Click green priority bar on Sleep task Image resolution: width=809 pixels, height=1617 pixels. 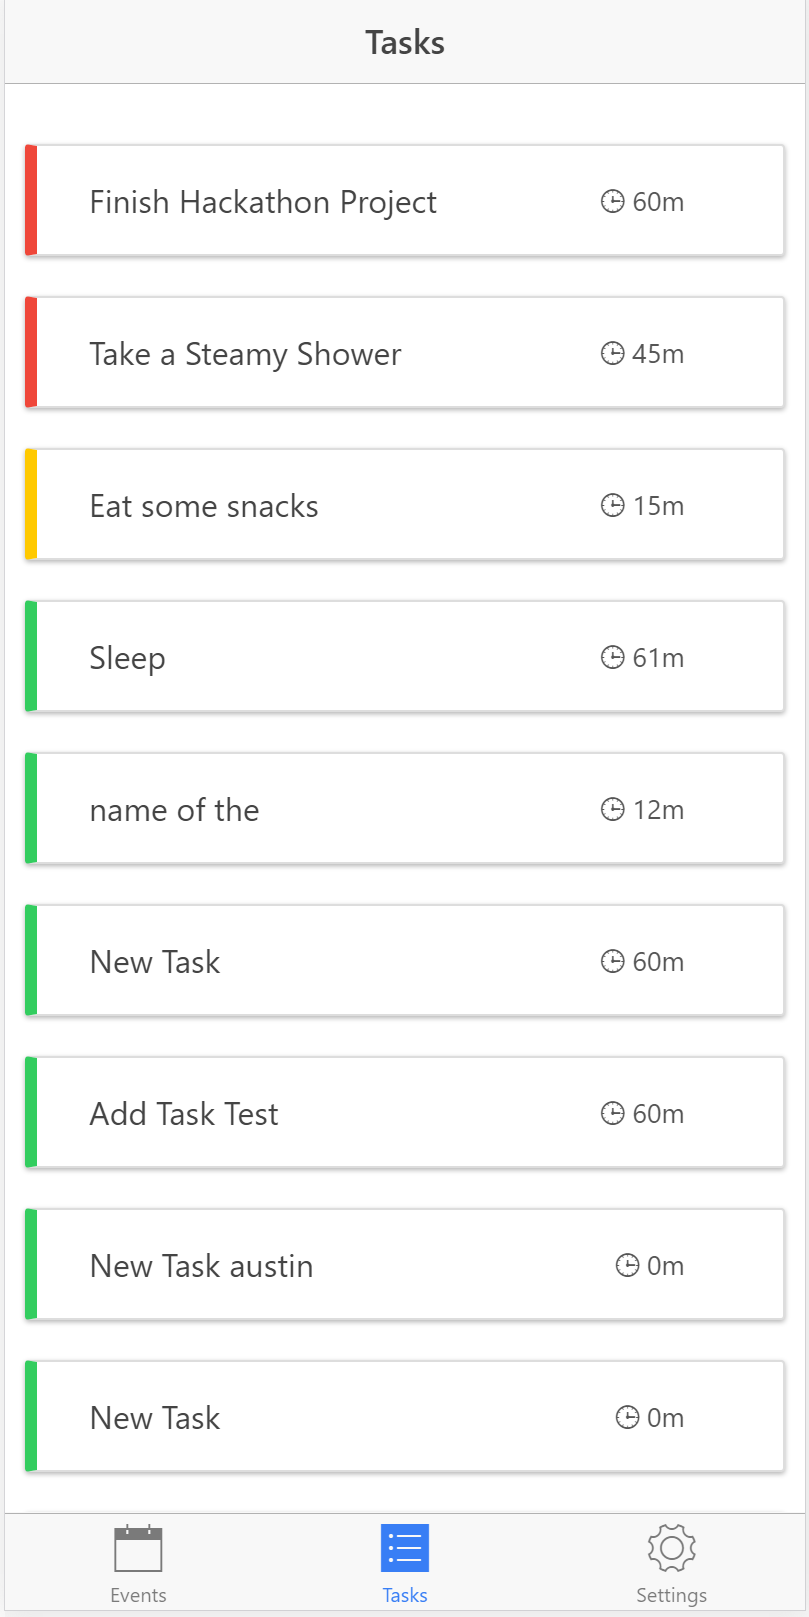pos(31,656)
